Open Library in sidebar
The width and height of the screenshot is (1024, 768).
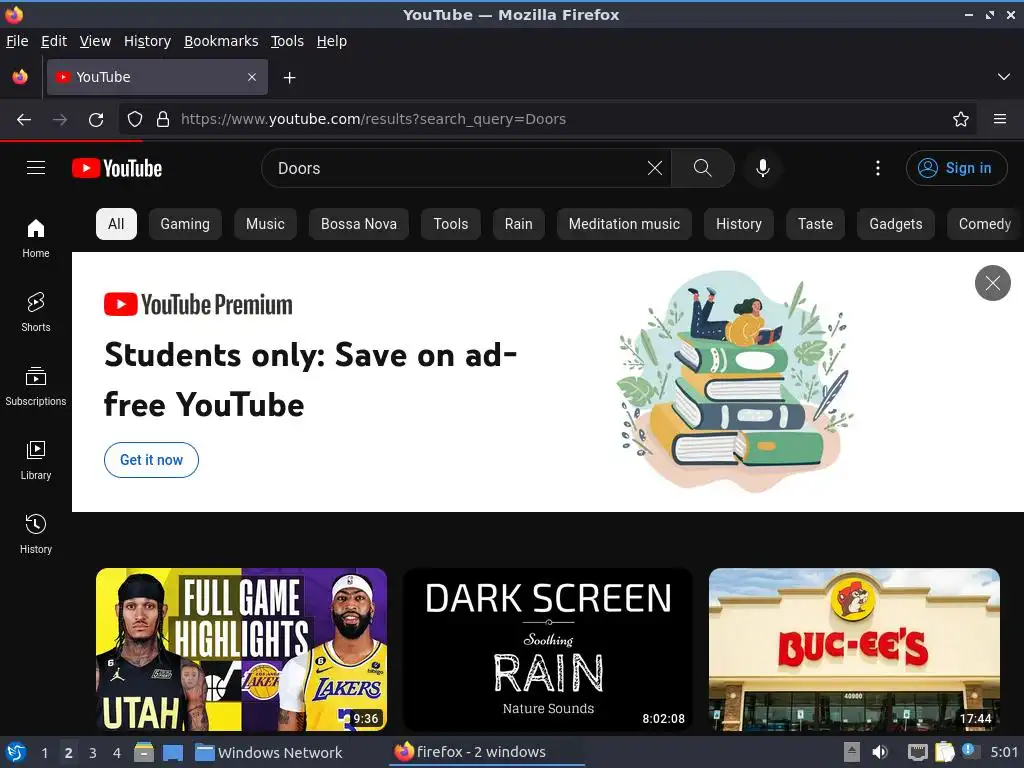coord(36,460)
